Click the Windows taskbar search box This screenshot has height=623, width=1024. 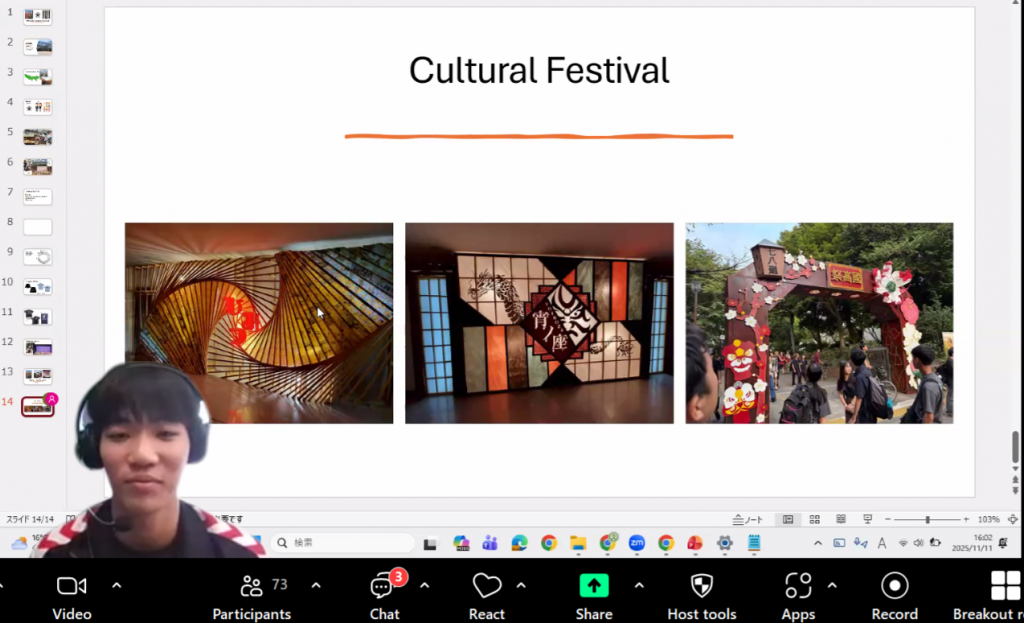343,543
